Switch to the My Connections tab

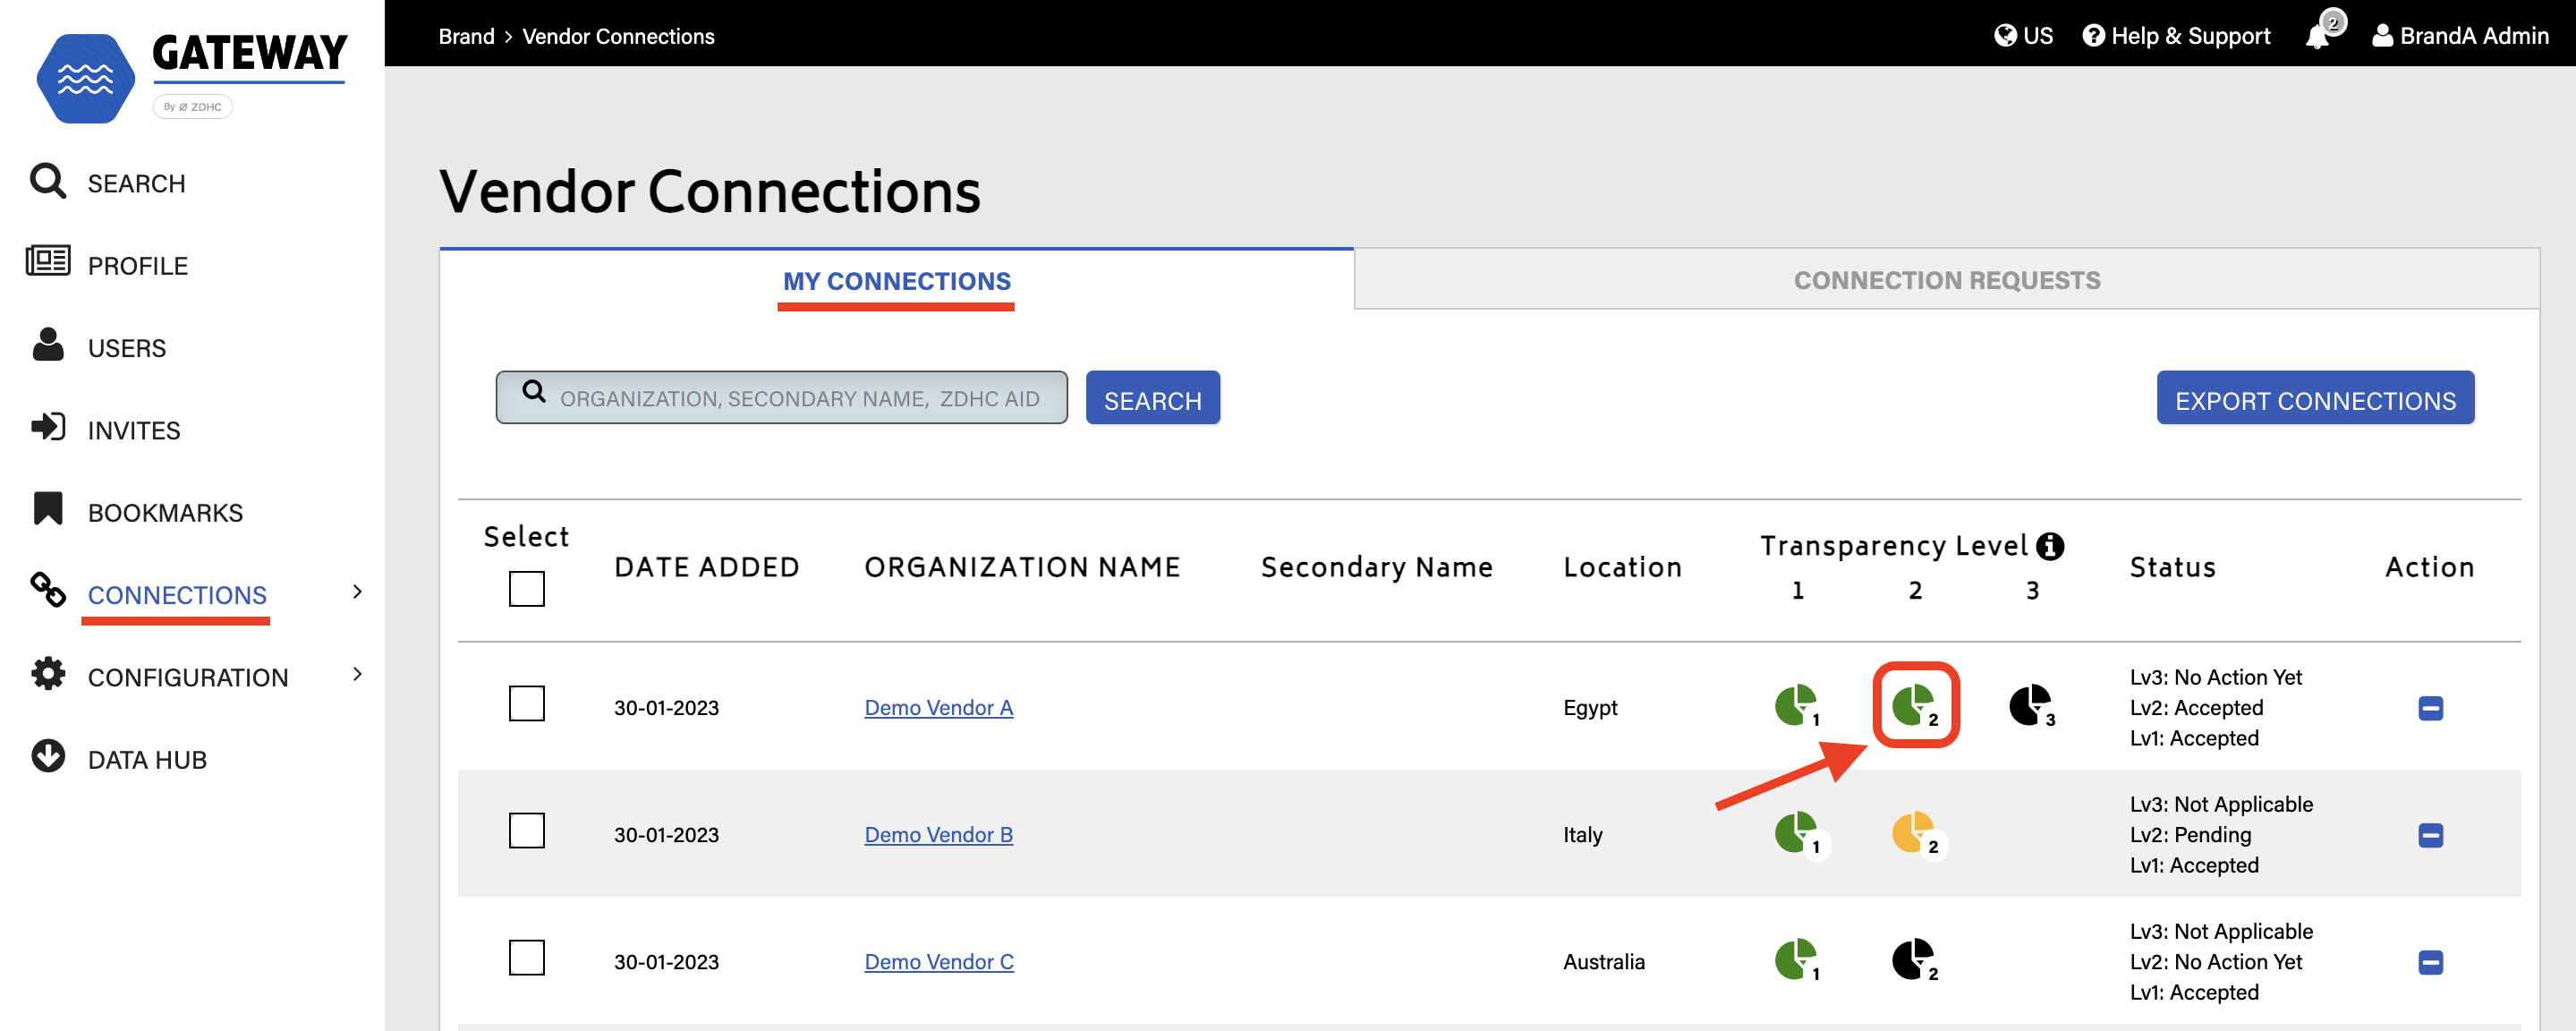[896, 281]
